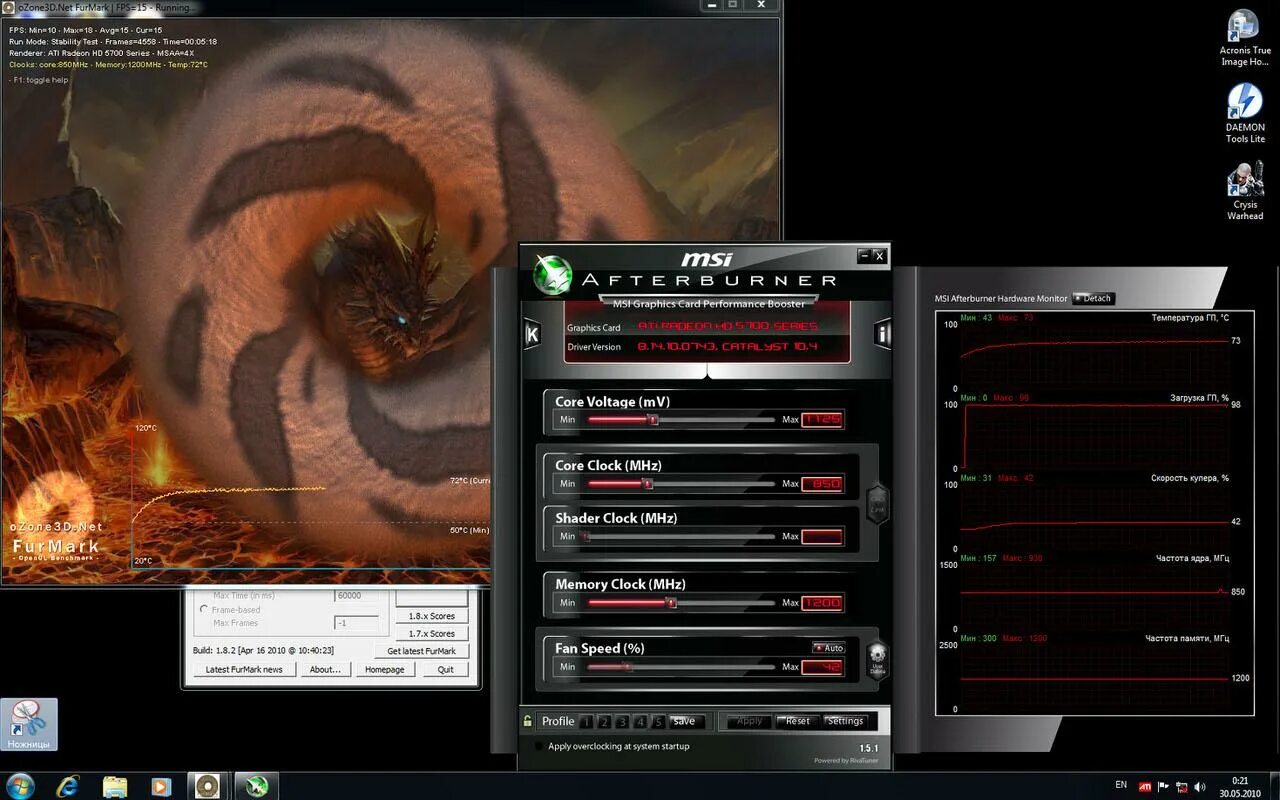The width and height of the screenshot is (1280, 800).
Task: Select Profile slot 4
Action: coord(640,721)
